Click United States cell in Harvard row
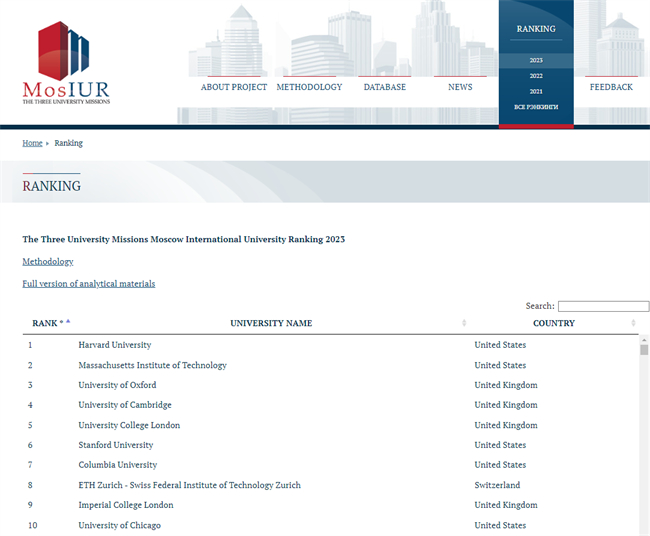Image resolution: width=650 pixels, height=536 pixels. [x=500, y=345]
